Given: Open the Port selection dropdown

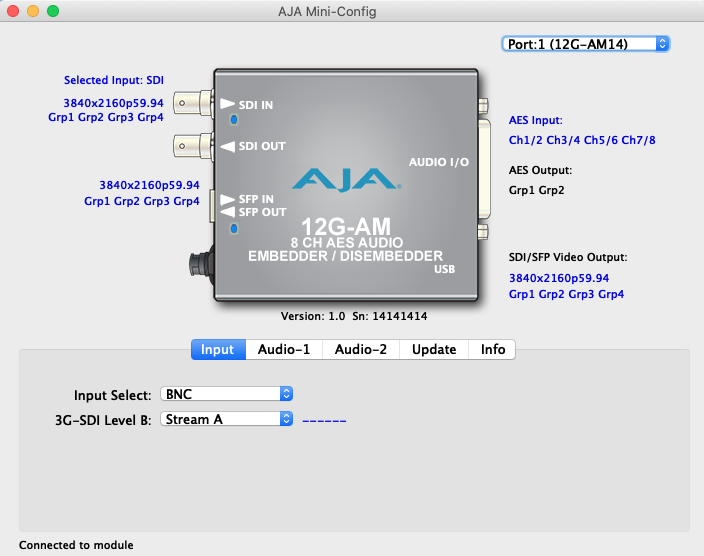Looking at the screenshot, I should pos(585,43).
